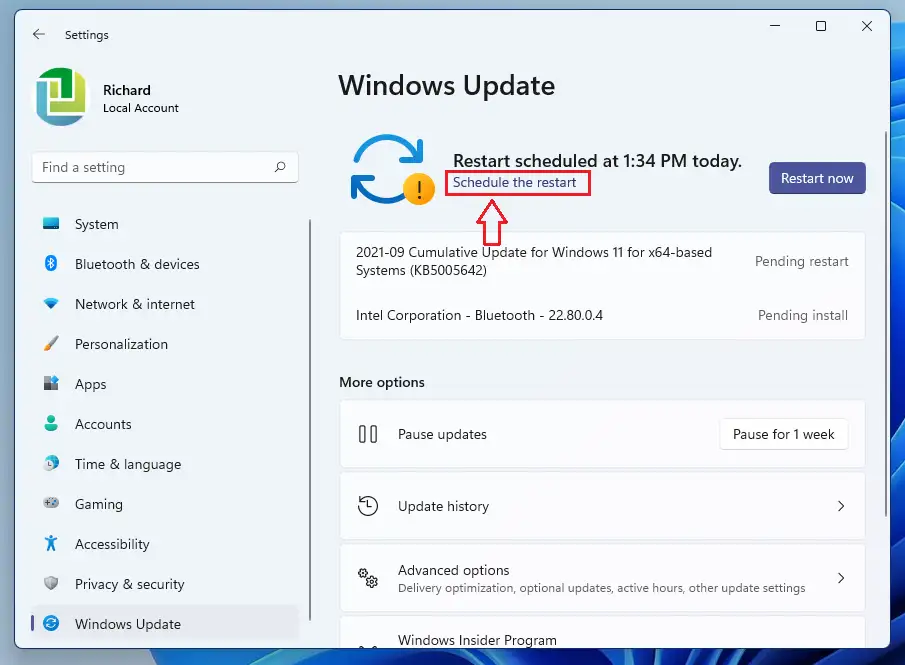
Task: Click the pause updates icon
Action: click(368, 434)
